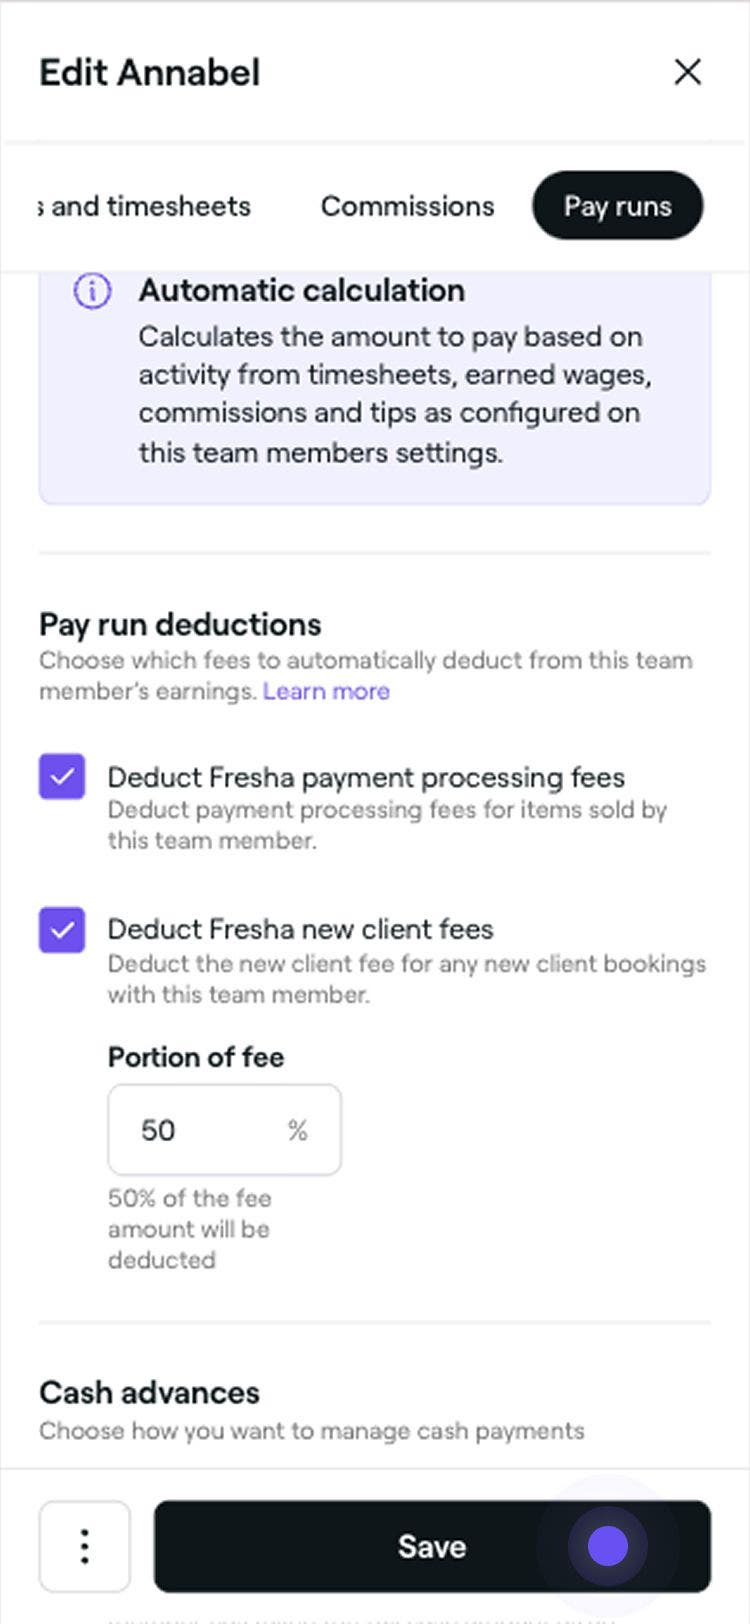Switch to the Commissions tab

click(407, 206)
